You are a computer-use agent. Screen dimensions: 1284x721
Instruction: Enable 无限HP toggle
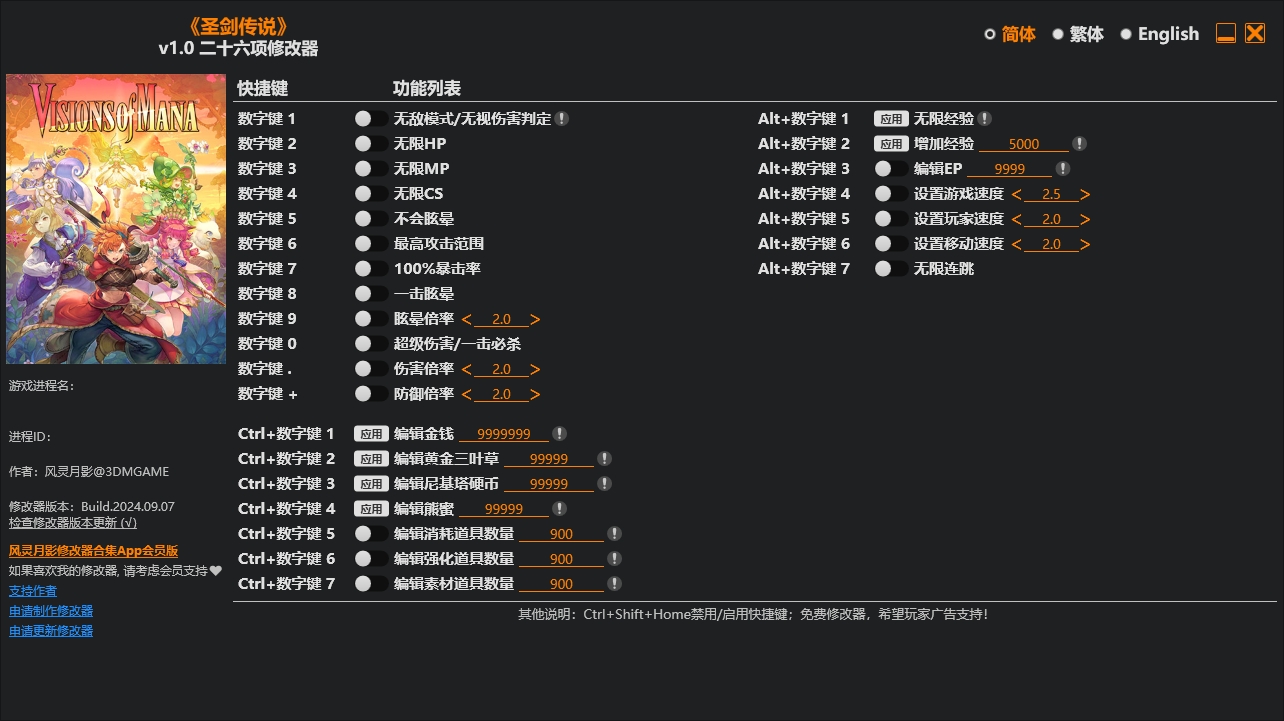pyautogui.click(x=371, y=144)
